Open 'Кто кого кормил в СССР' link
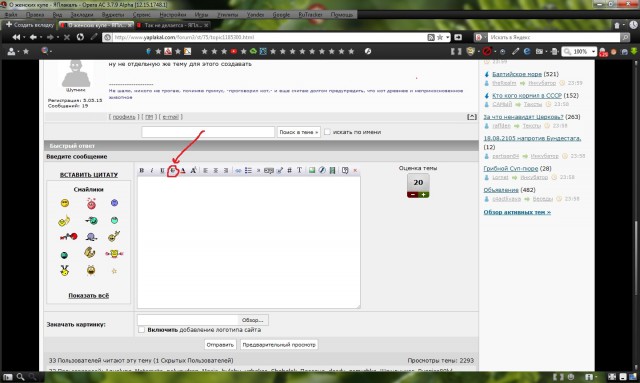This screenshot has height=383, width=640. tap(527, 95)
